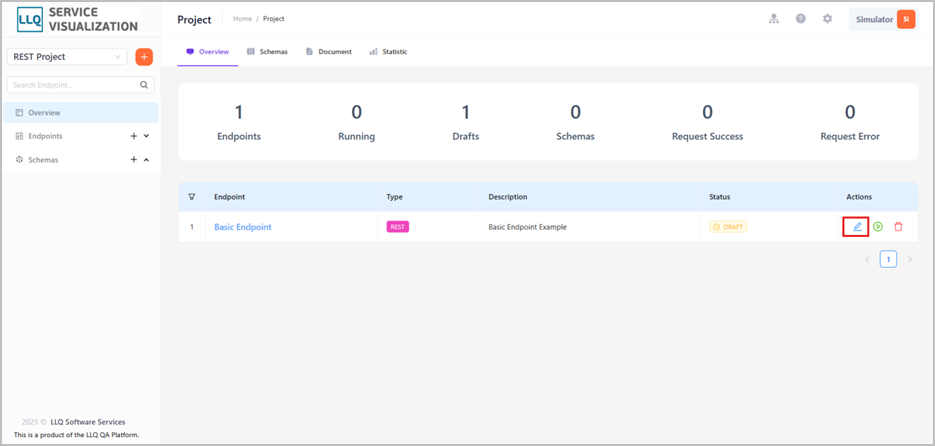Expand the Endpoints section chevron
Image resolution: width=935 pixels, height=446 pixels.
point(147,136)
